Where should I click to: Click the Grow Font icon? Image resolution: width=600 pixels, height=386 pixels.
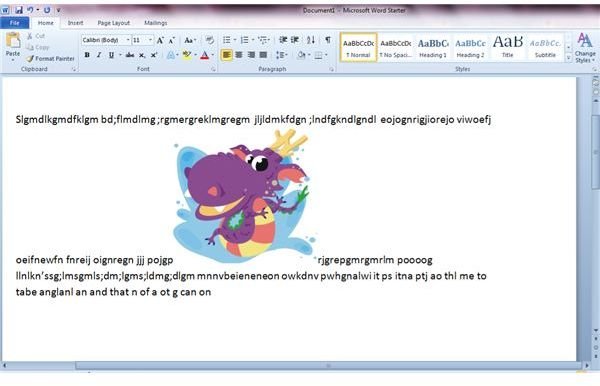[x=160, y=40]
